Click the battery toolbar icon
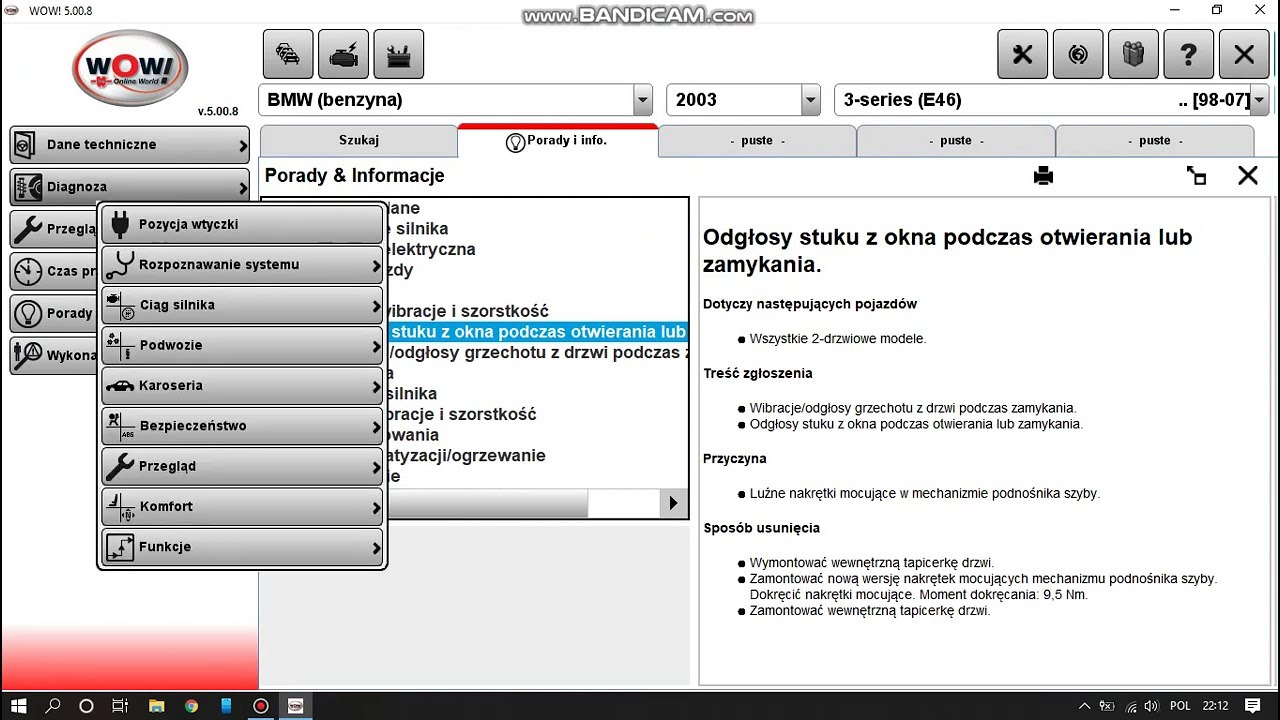 click(398, 54)
